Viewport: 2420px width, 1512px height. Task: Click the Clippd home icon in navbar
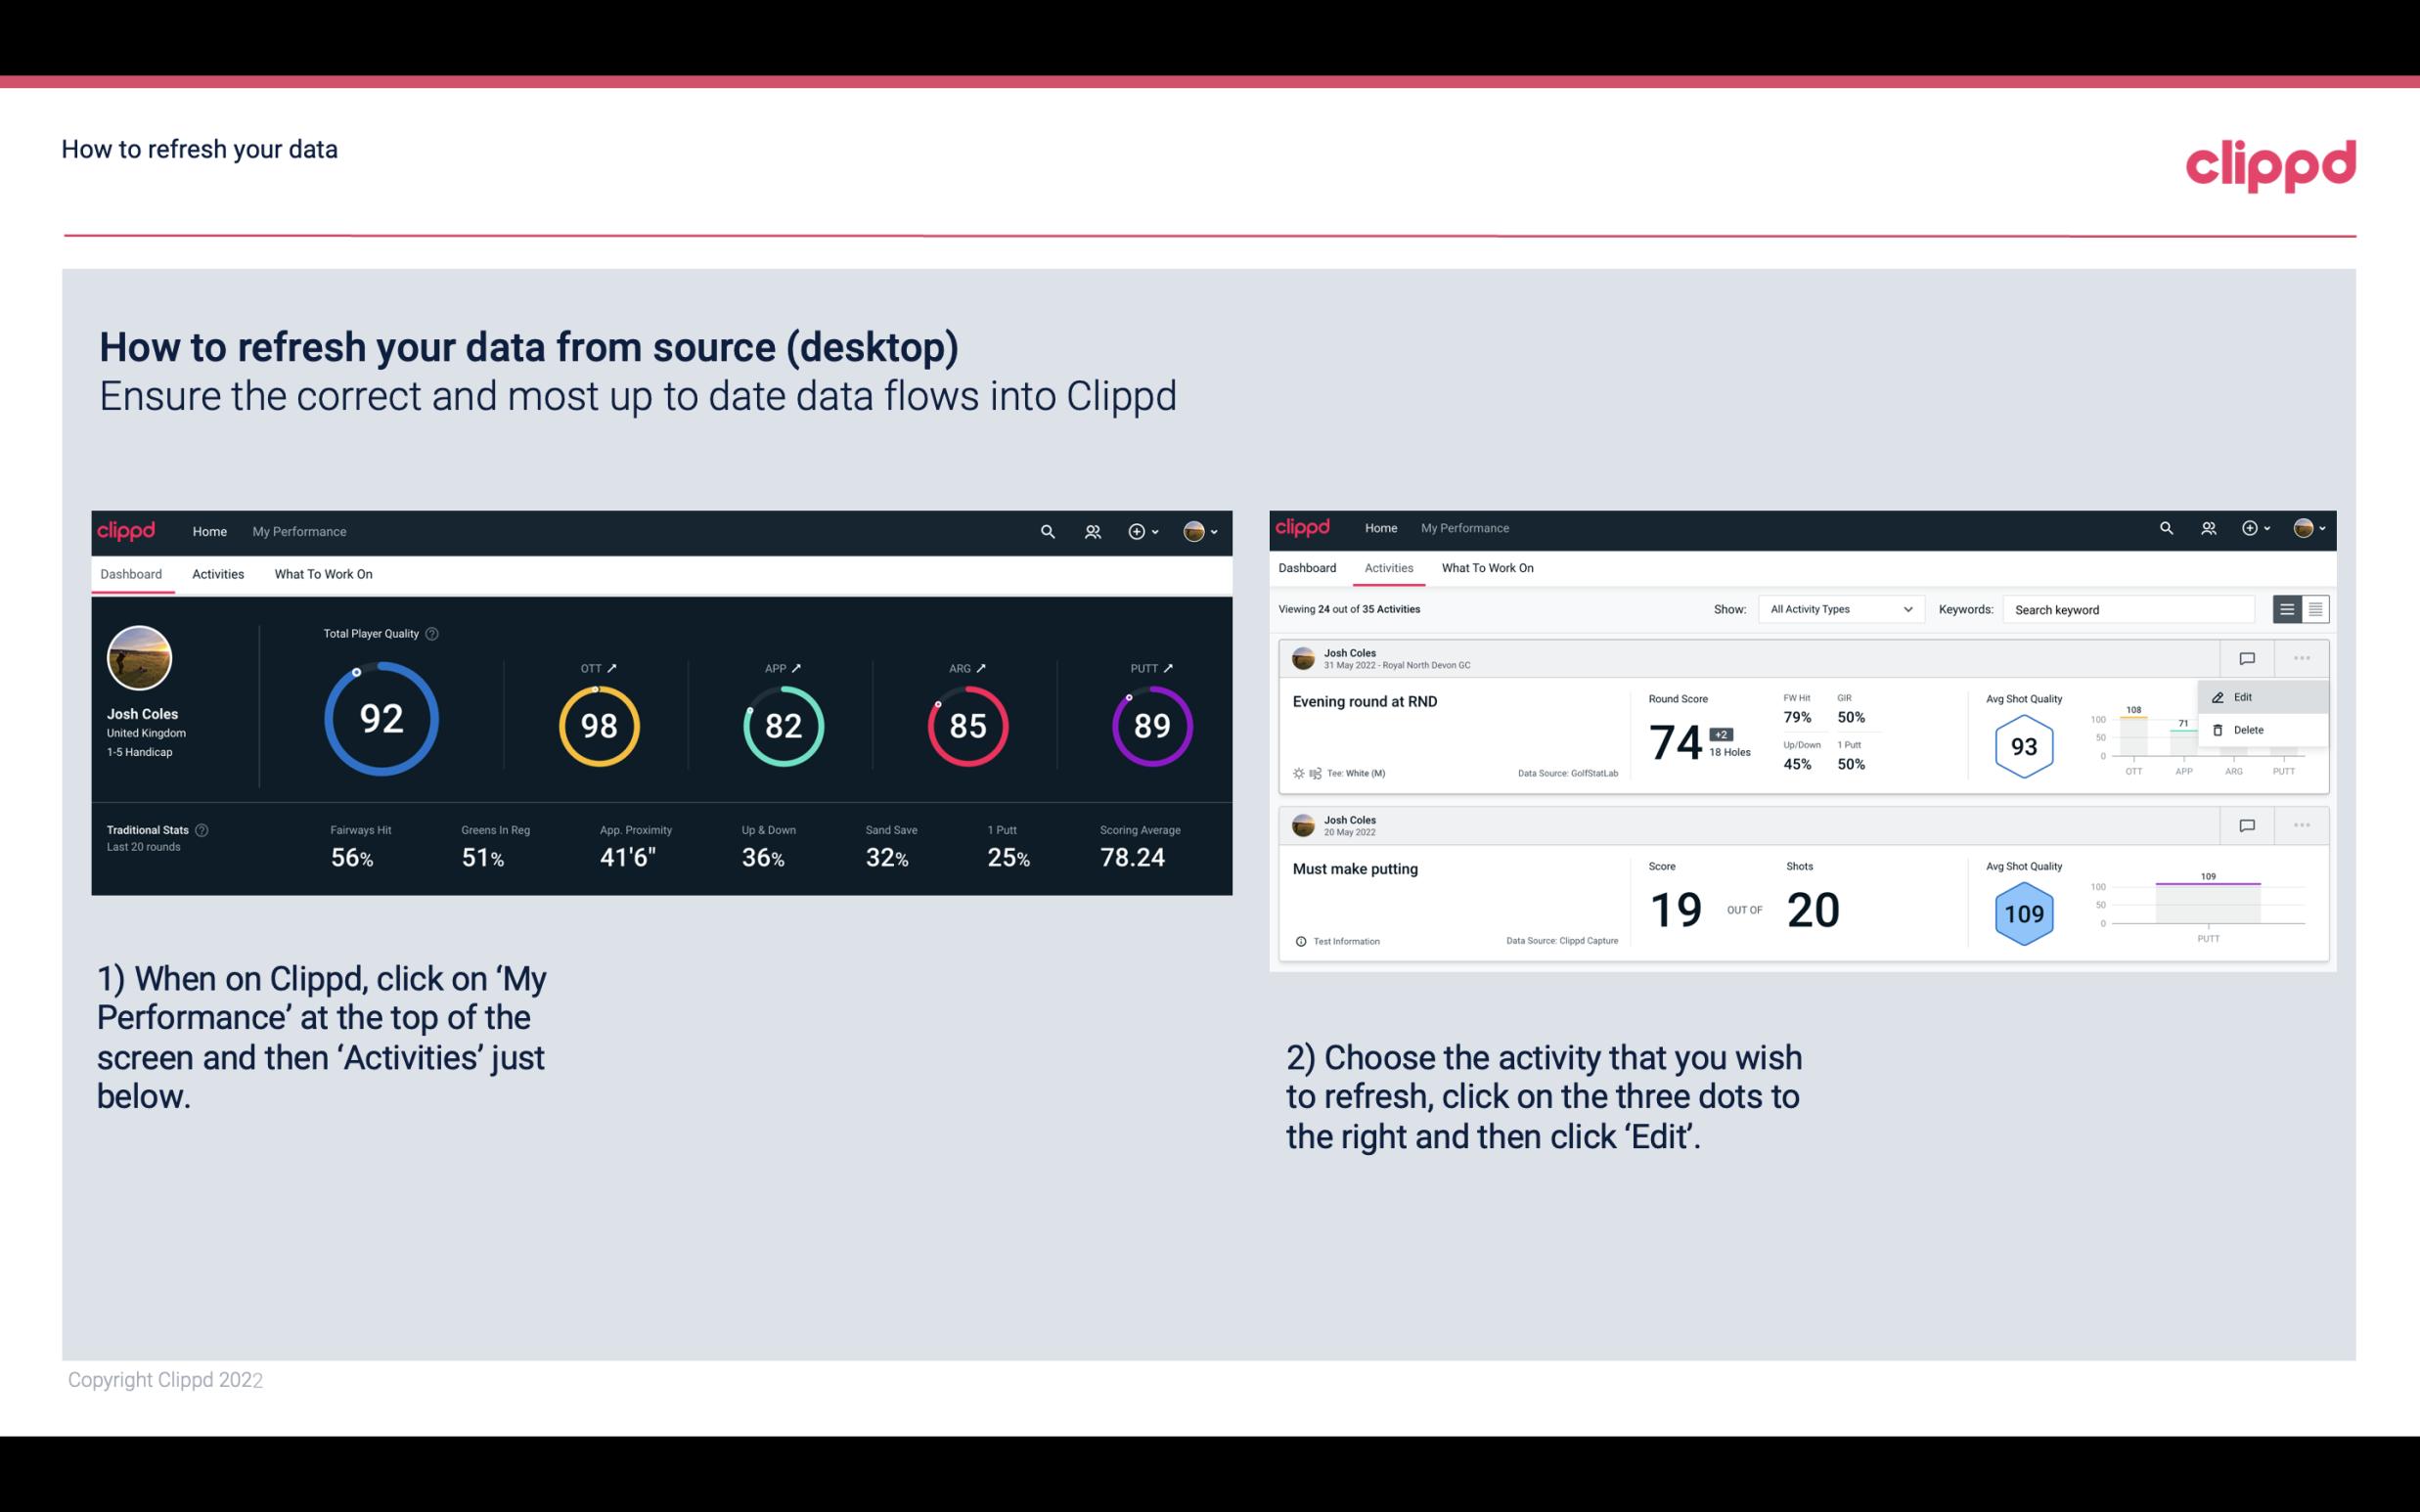pos(125,529)
